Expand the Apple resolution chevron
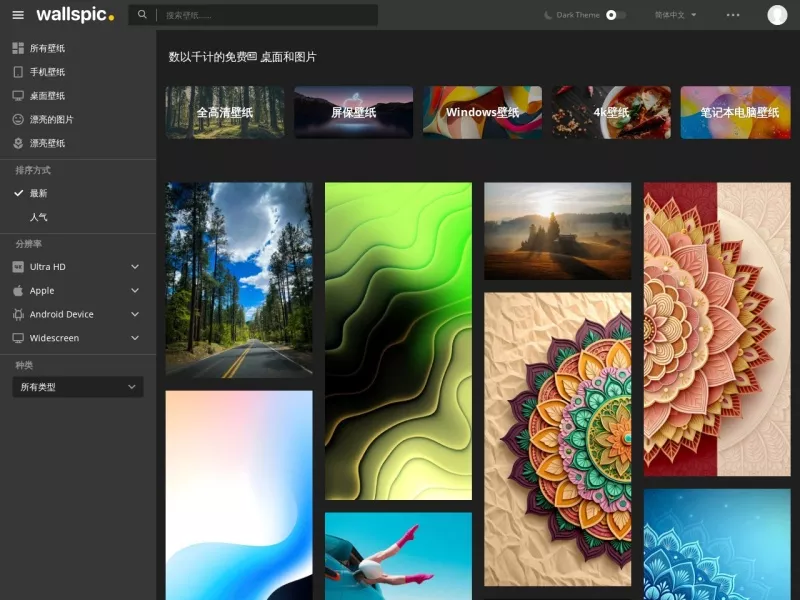 point(135,290)
